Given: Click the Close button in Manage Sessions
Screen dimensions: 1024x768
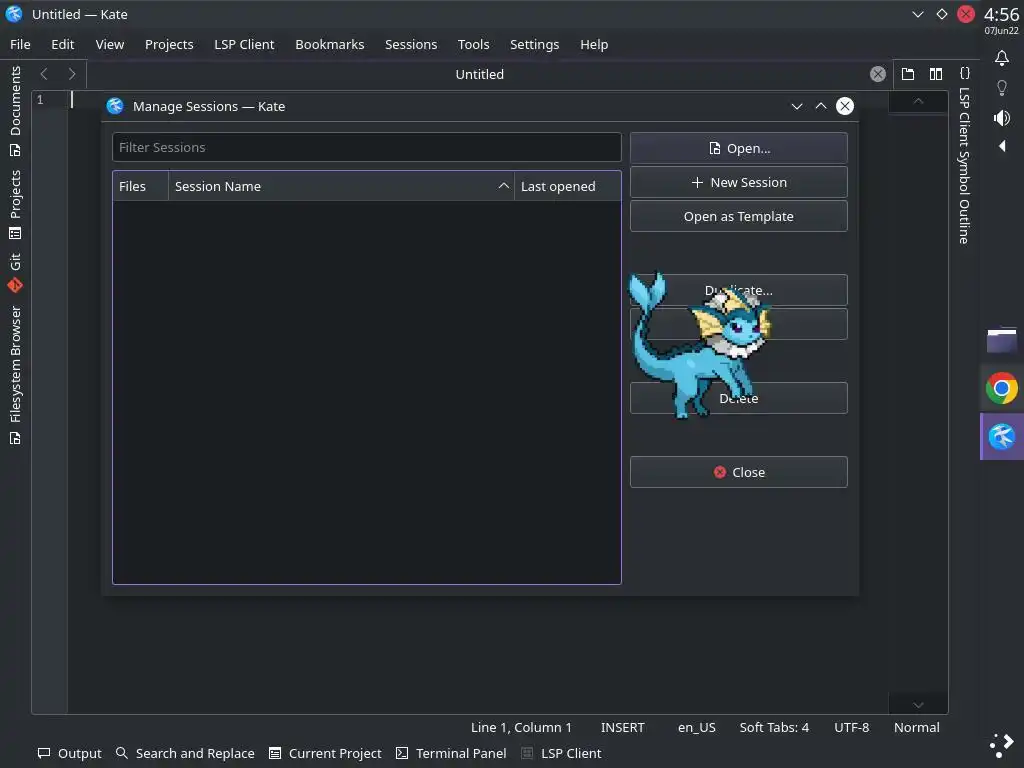Looking at the screenshot, I should (739, 472).
